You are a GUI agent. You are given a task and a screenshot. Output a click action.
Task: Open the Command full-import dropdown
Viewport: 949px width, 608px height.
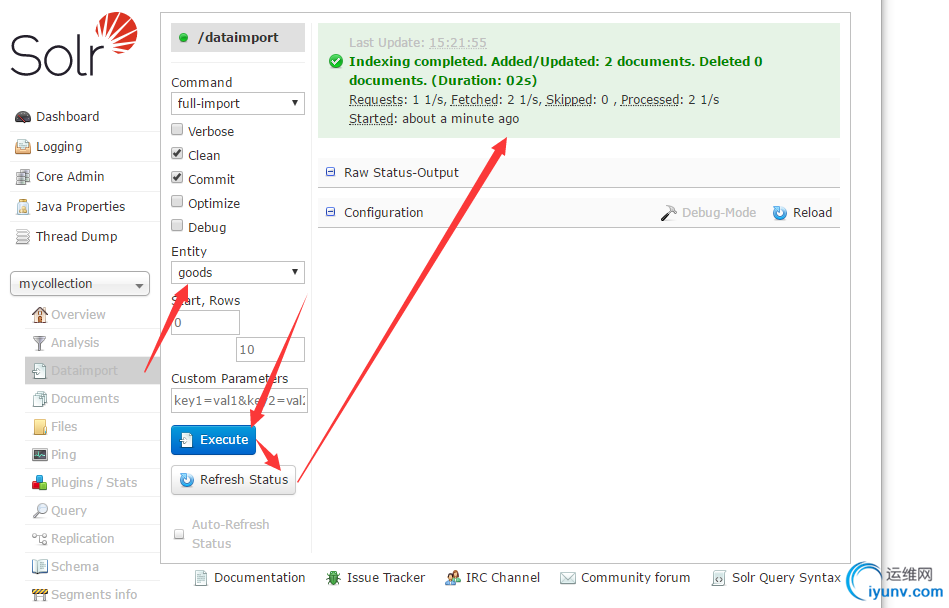238,103
